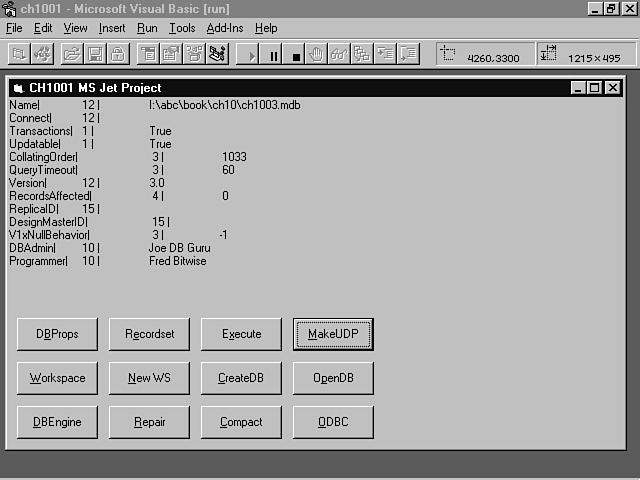The width and height of the screenshot is (640, 480).
Task: Click the Lock Controls padlock icon
Action: point(117,54)
